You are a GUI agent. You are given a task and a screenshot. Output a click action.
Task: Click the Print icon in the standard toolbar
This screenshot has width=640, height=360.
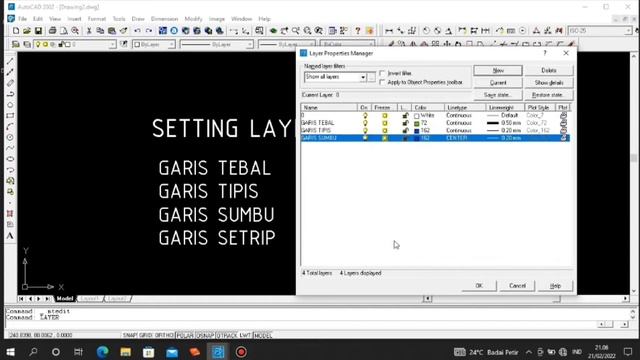(52, 31)
